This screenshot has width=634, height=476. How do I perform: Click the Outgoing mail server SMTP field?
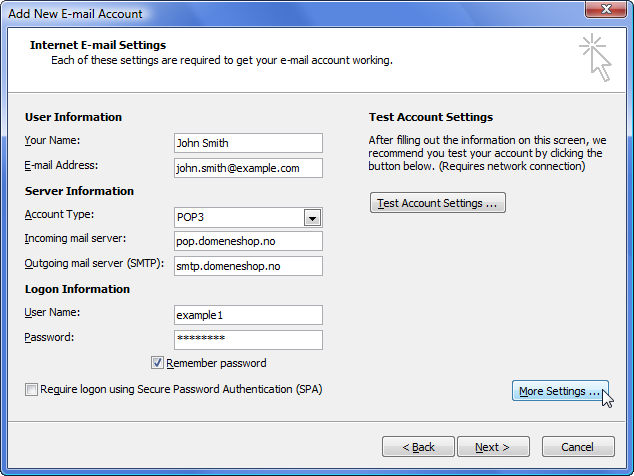(248, 266)
